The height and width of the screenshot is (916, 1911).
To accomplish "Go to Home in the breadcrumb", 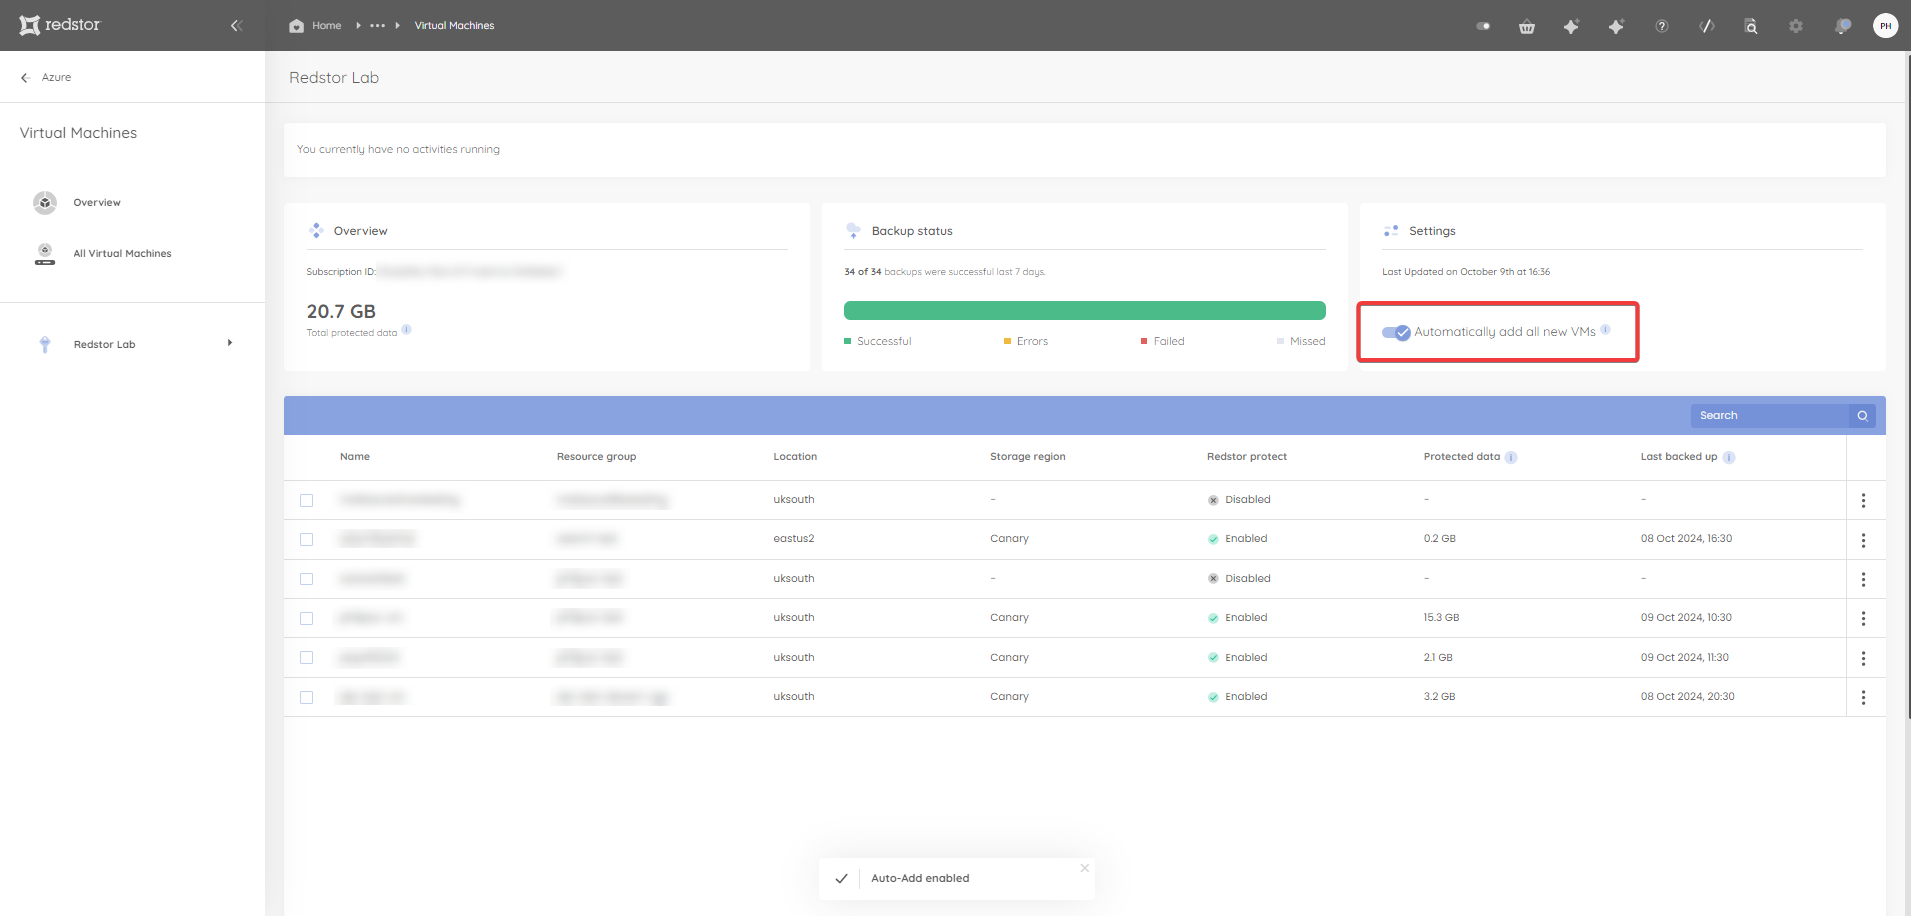I will (x=326, y=26).
